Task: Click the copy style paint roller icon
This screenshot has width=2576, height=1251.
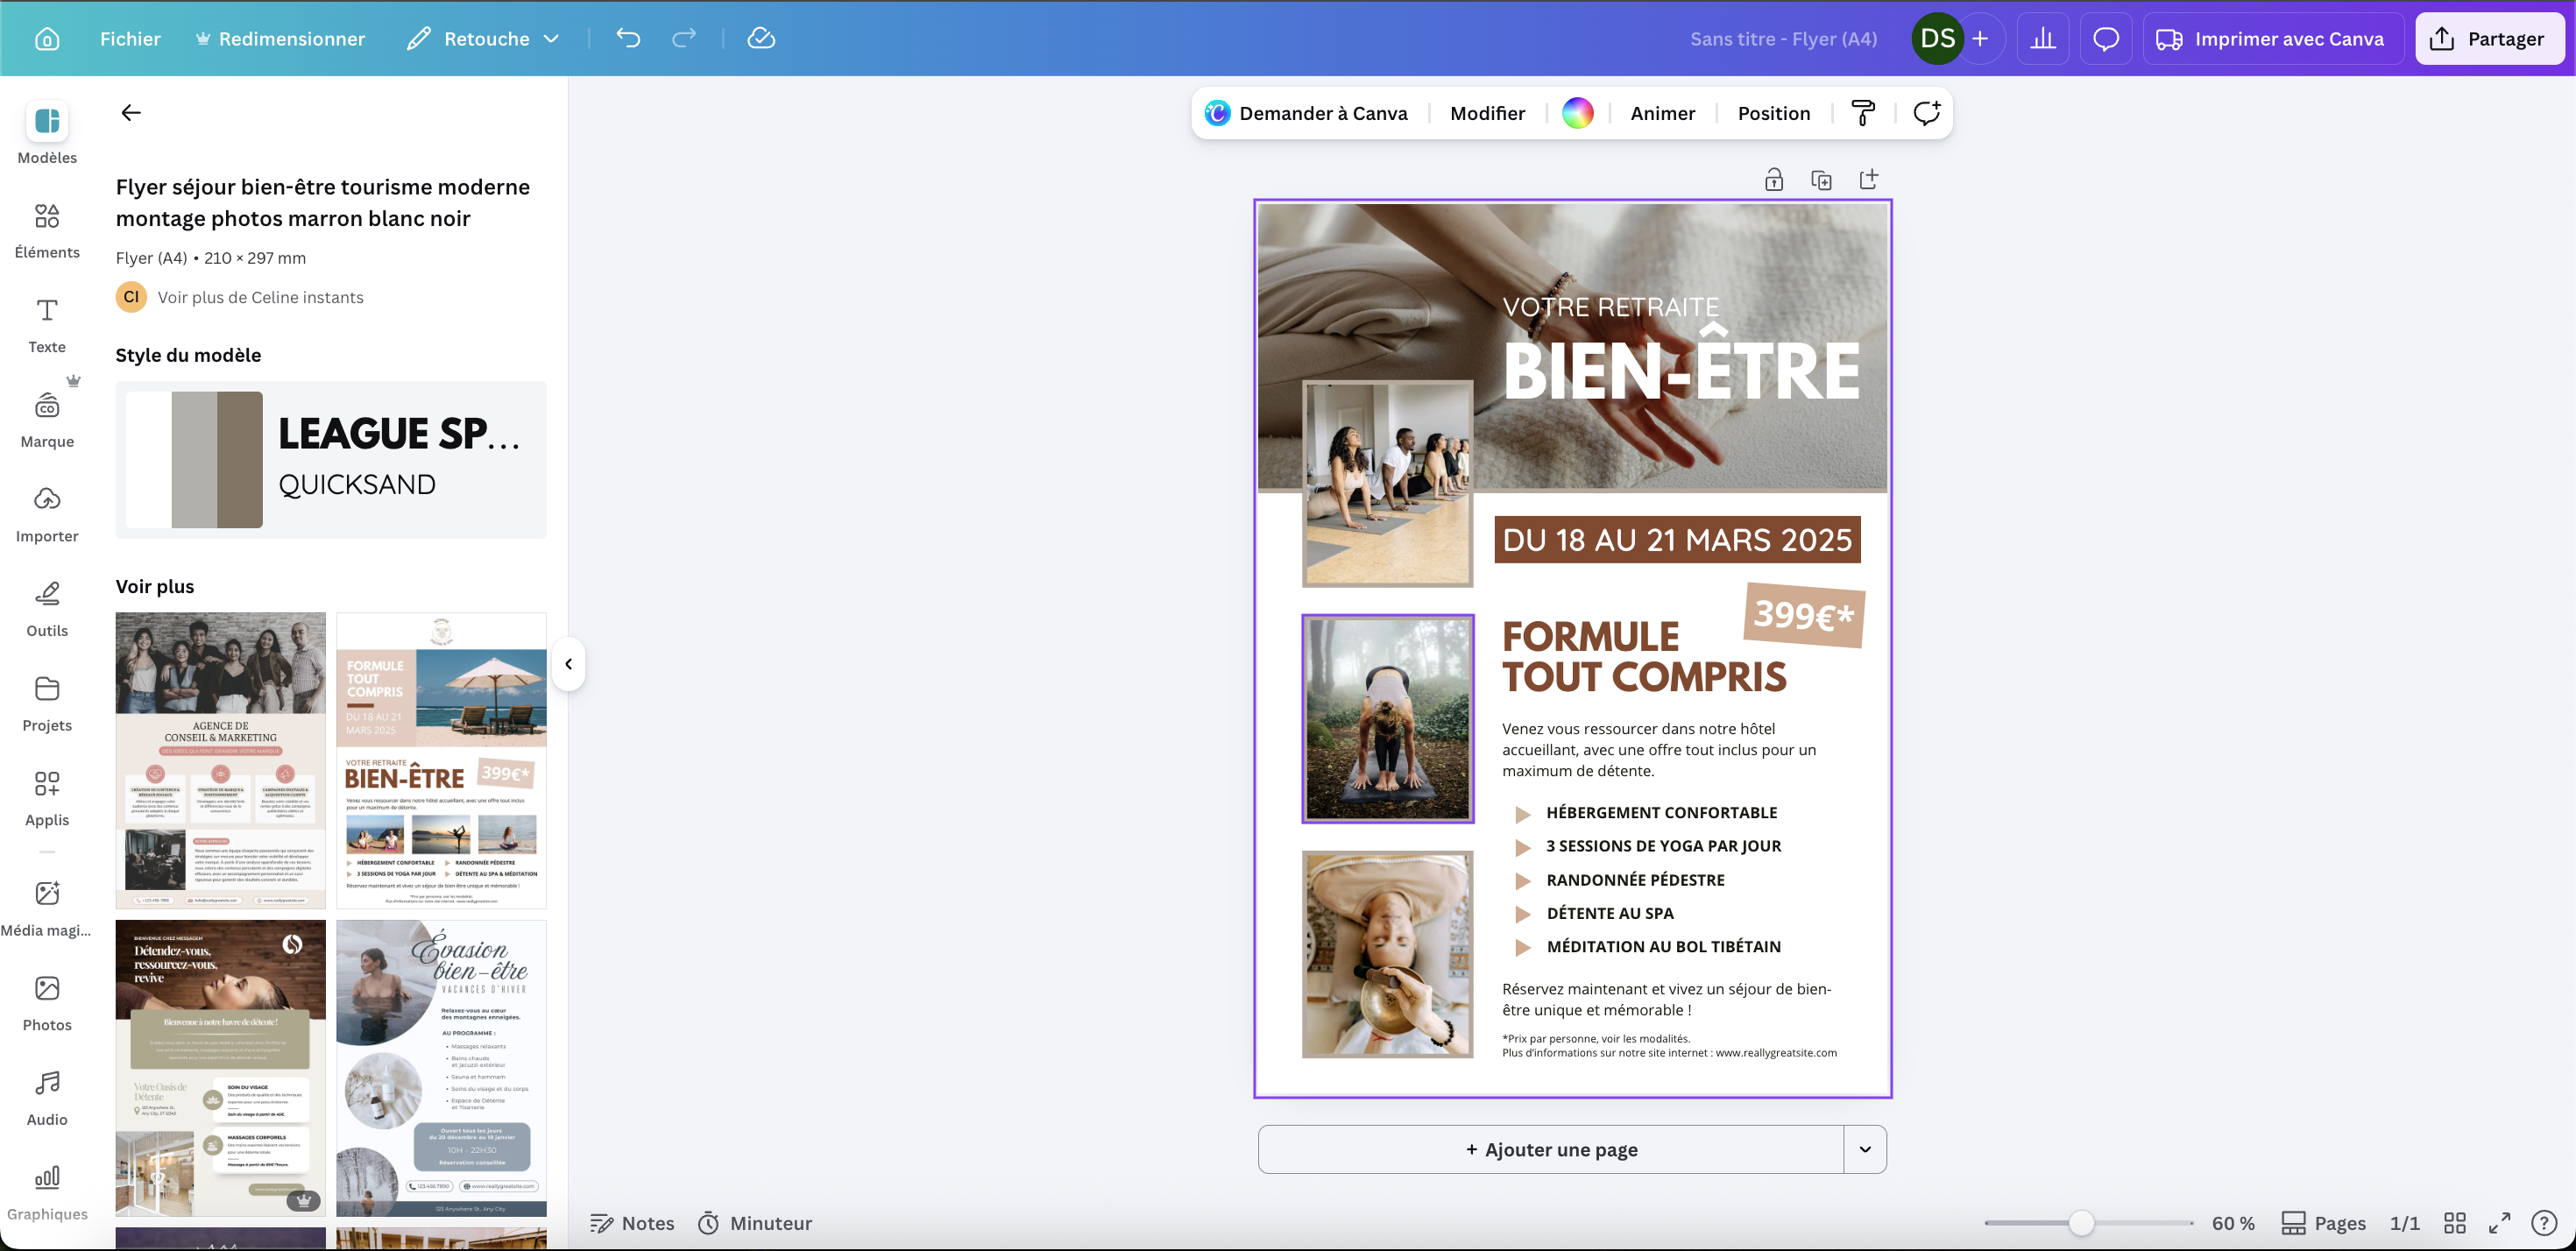Action: coord(1863,113)
